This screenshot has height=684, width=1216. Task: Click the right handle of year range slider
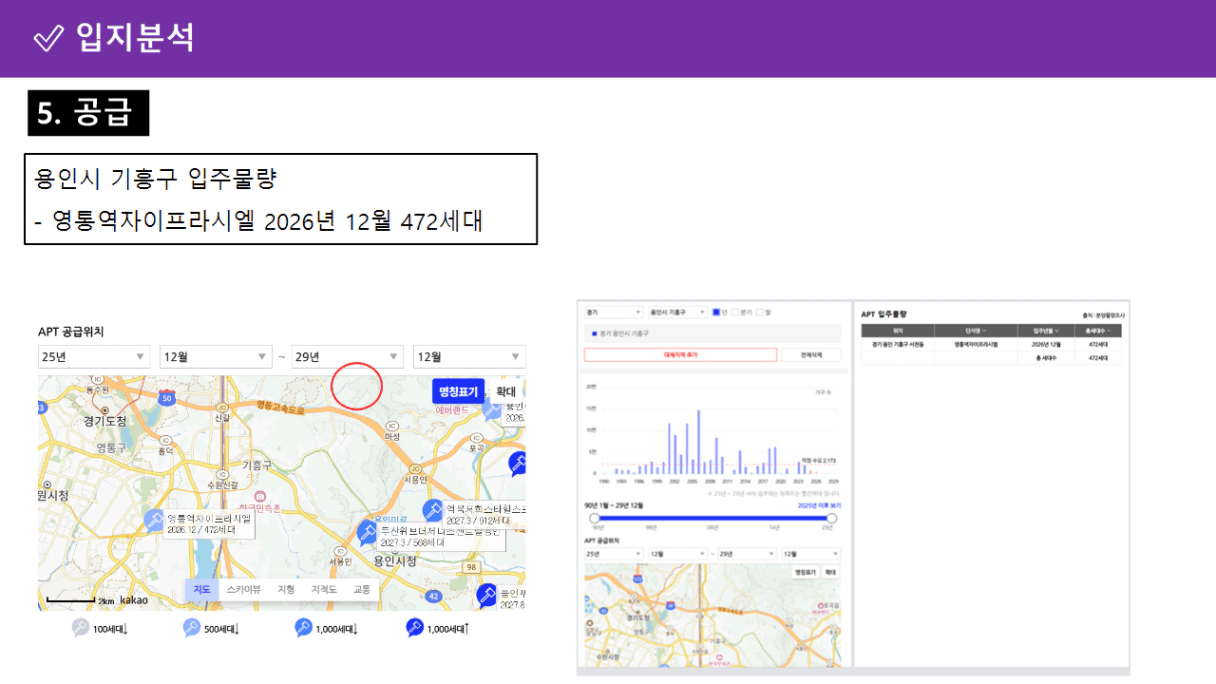click(x=830, y=518)
